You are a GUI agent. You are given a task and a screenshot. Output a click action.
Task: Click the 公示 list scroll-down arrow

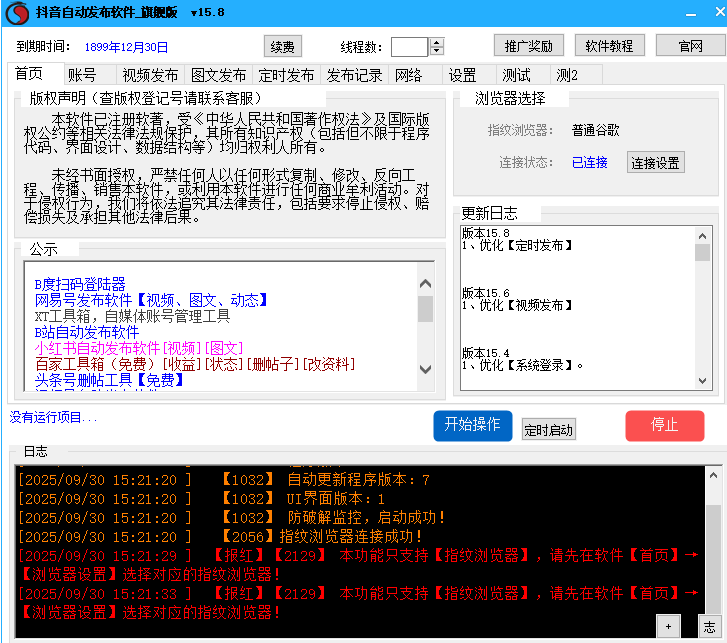point(425,369)
